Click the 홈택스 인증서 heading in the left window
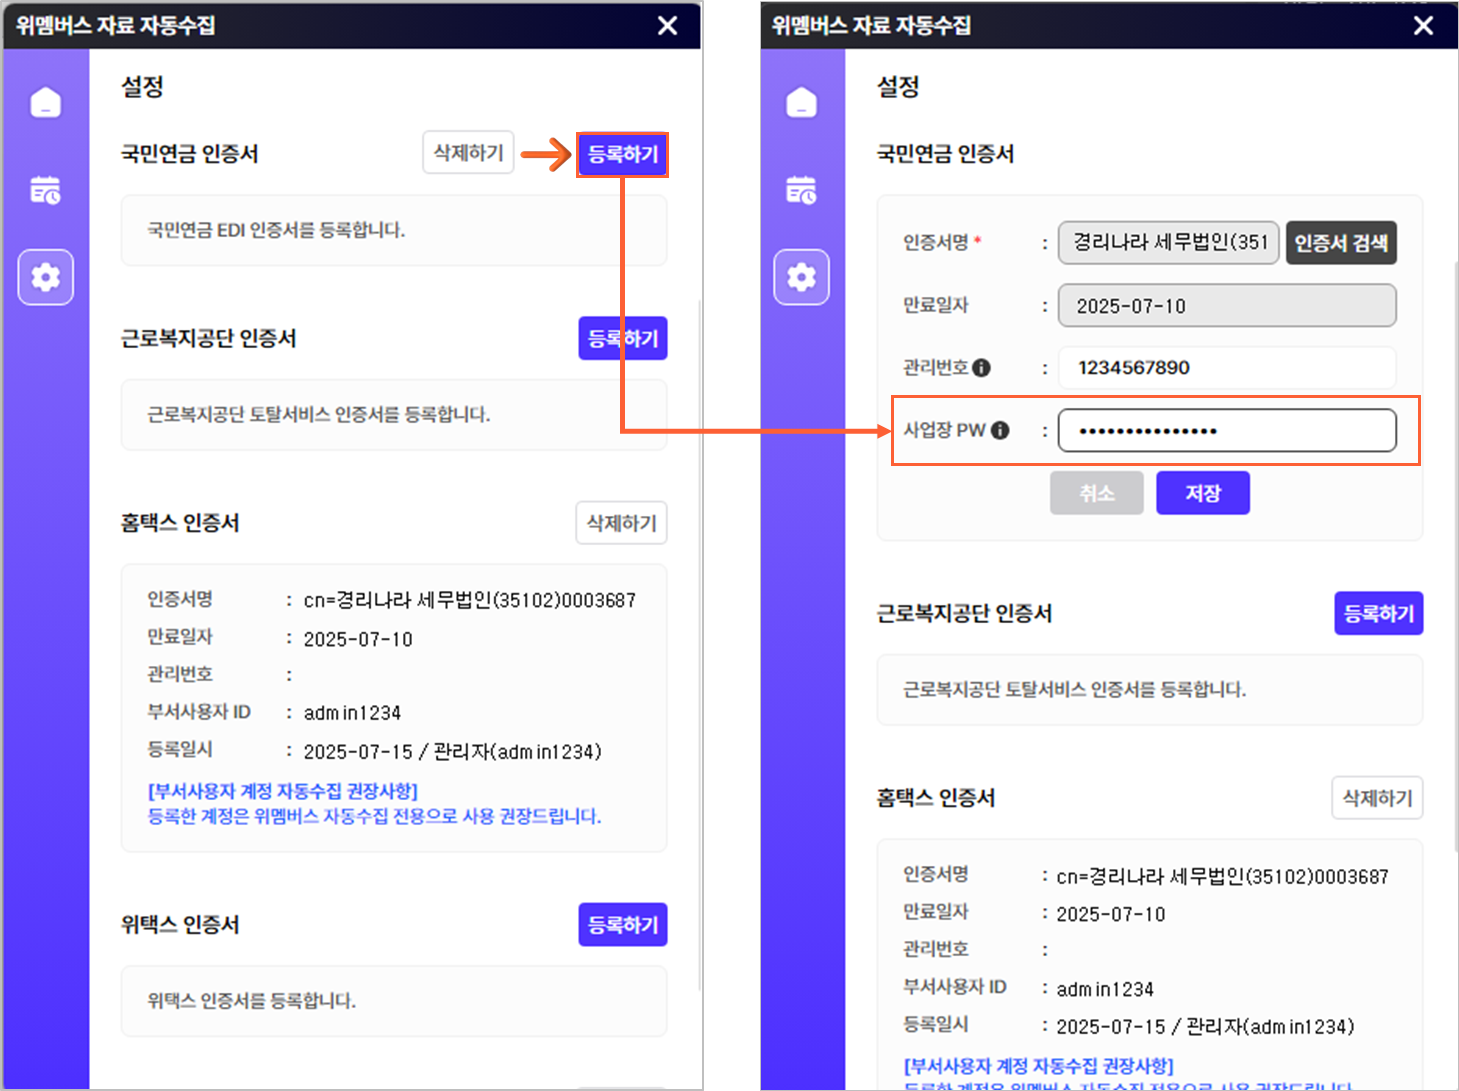1459x1091 pixels. point(180,523)
